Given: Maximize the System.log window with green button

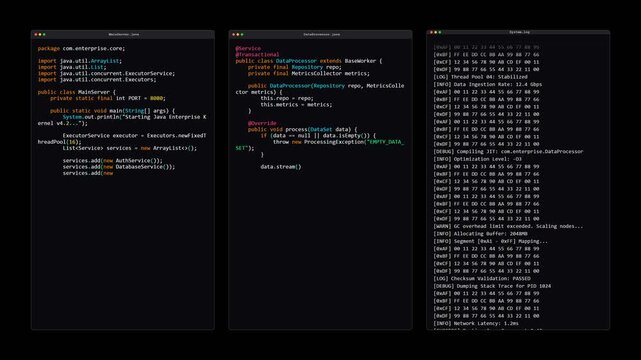Looking at the screenshot, I should [440, 32].
